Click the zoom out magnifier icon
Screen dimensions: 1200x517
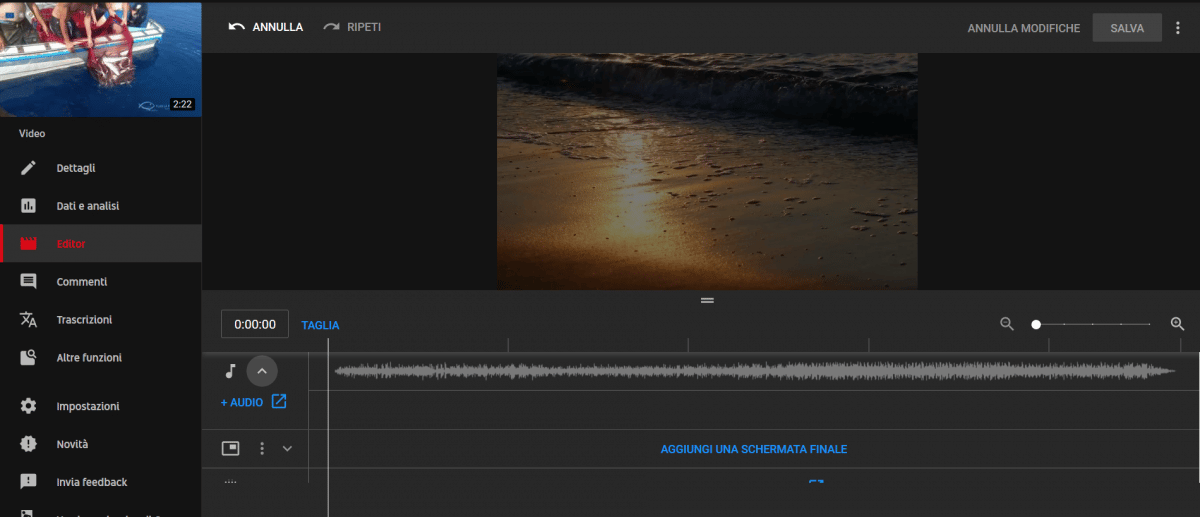click(1007, 324)
